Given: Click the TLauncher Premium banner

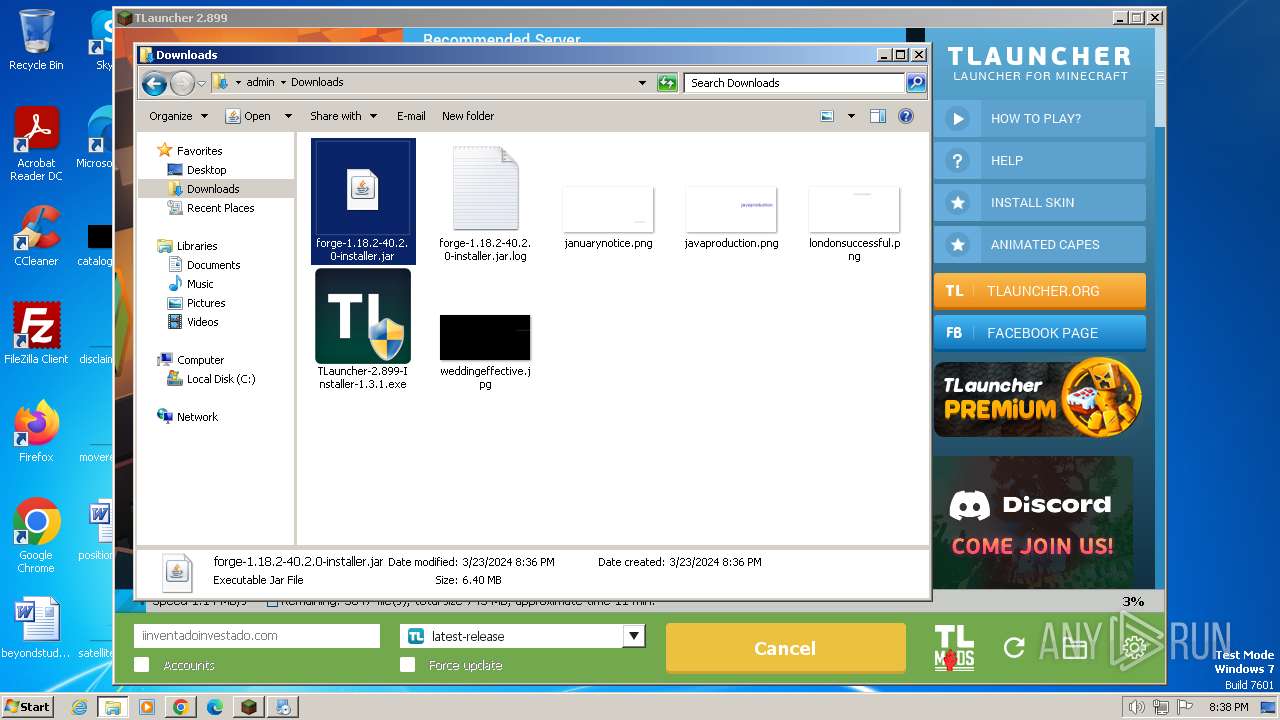Looking at the screenshot, I should [1038, 399].
